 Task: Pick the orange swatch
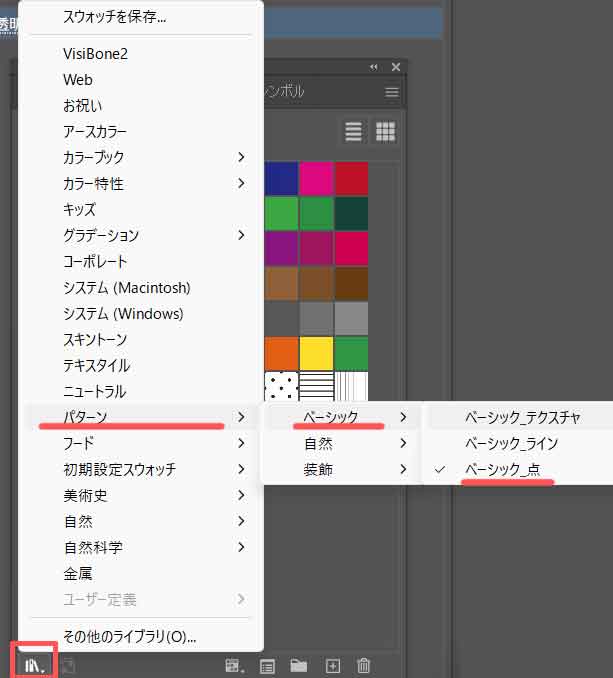click(x=281, y=354)
